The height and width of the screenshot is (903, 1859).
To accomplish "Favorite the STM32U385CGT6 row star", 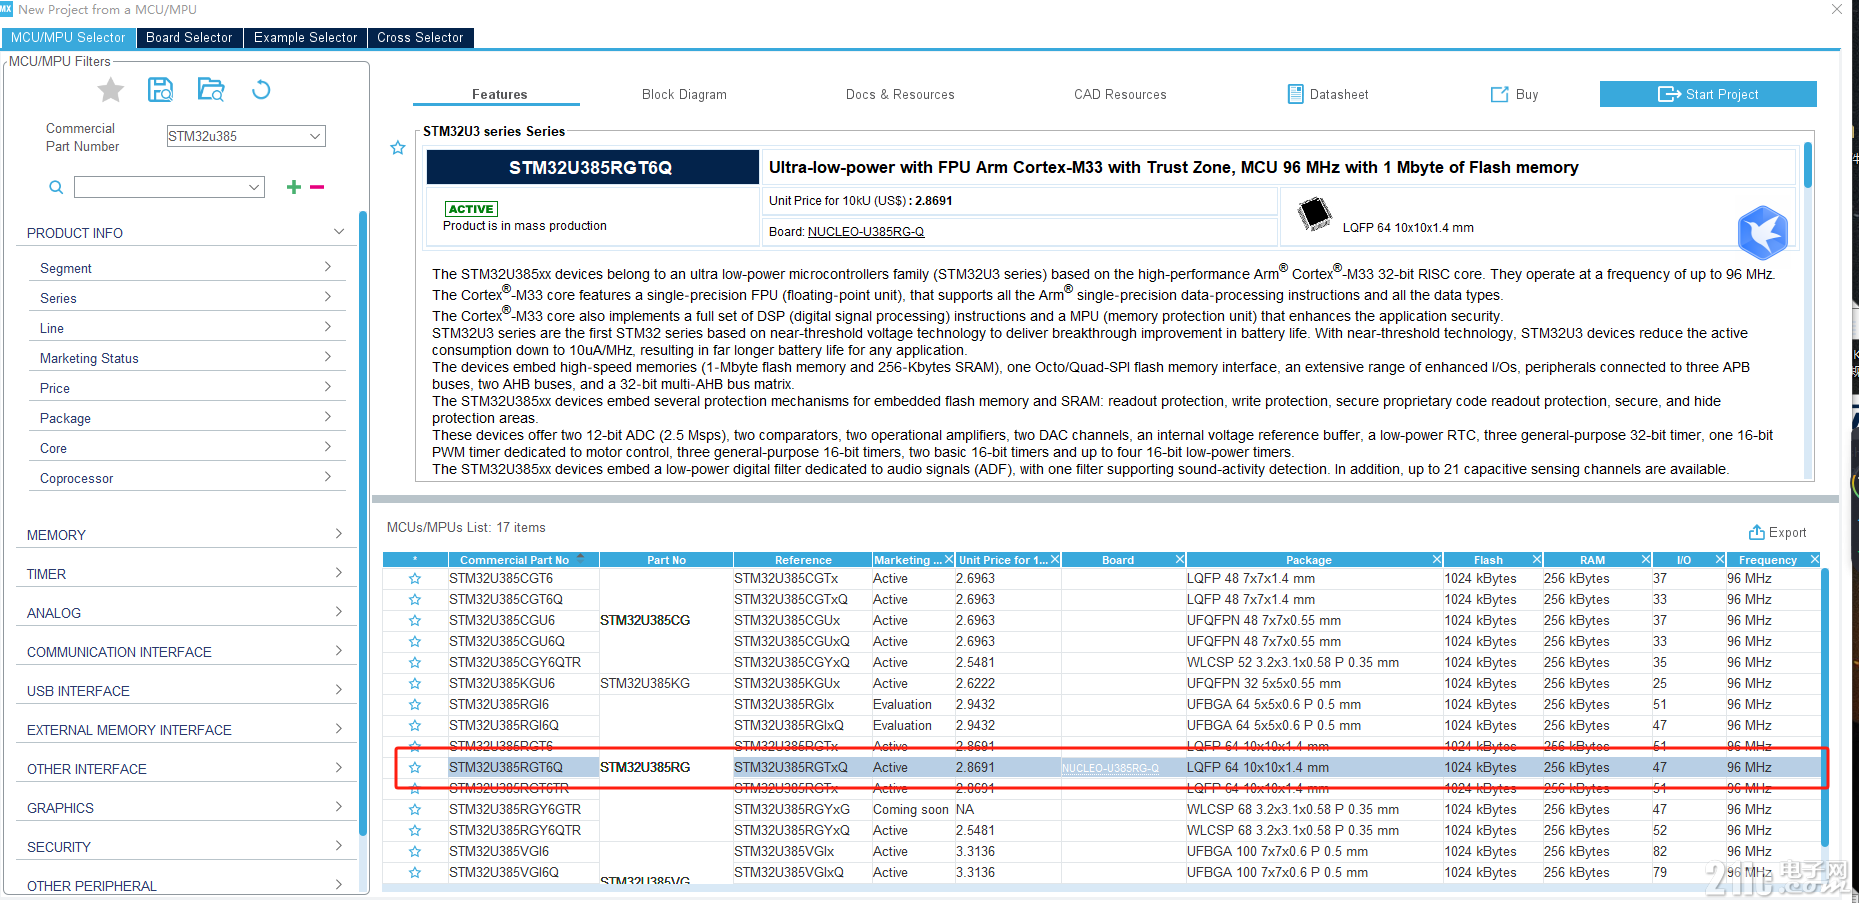I will (415, 579).
